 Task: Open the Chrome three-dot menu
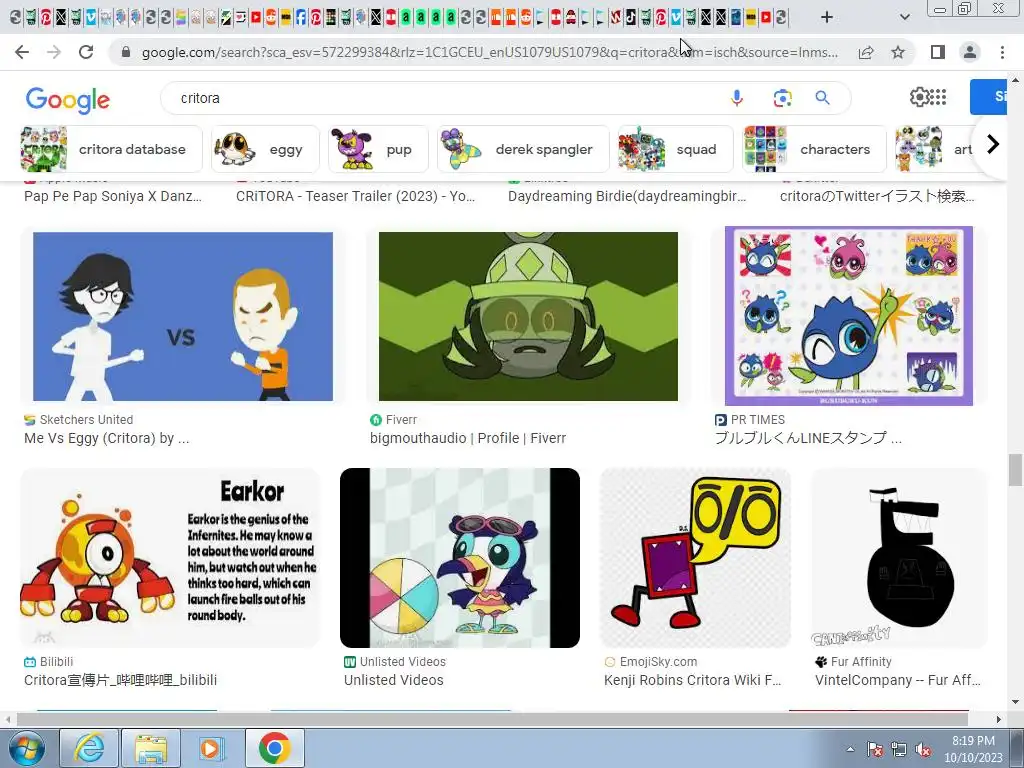pyautogui.click(x=1002, y=52)
